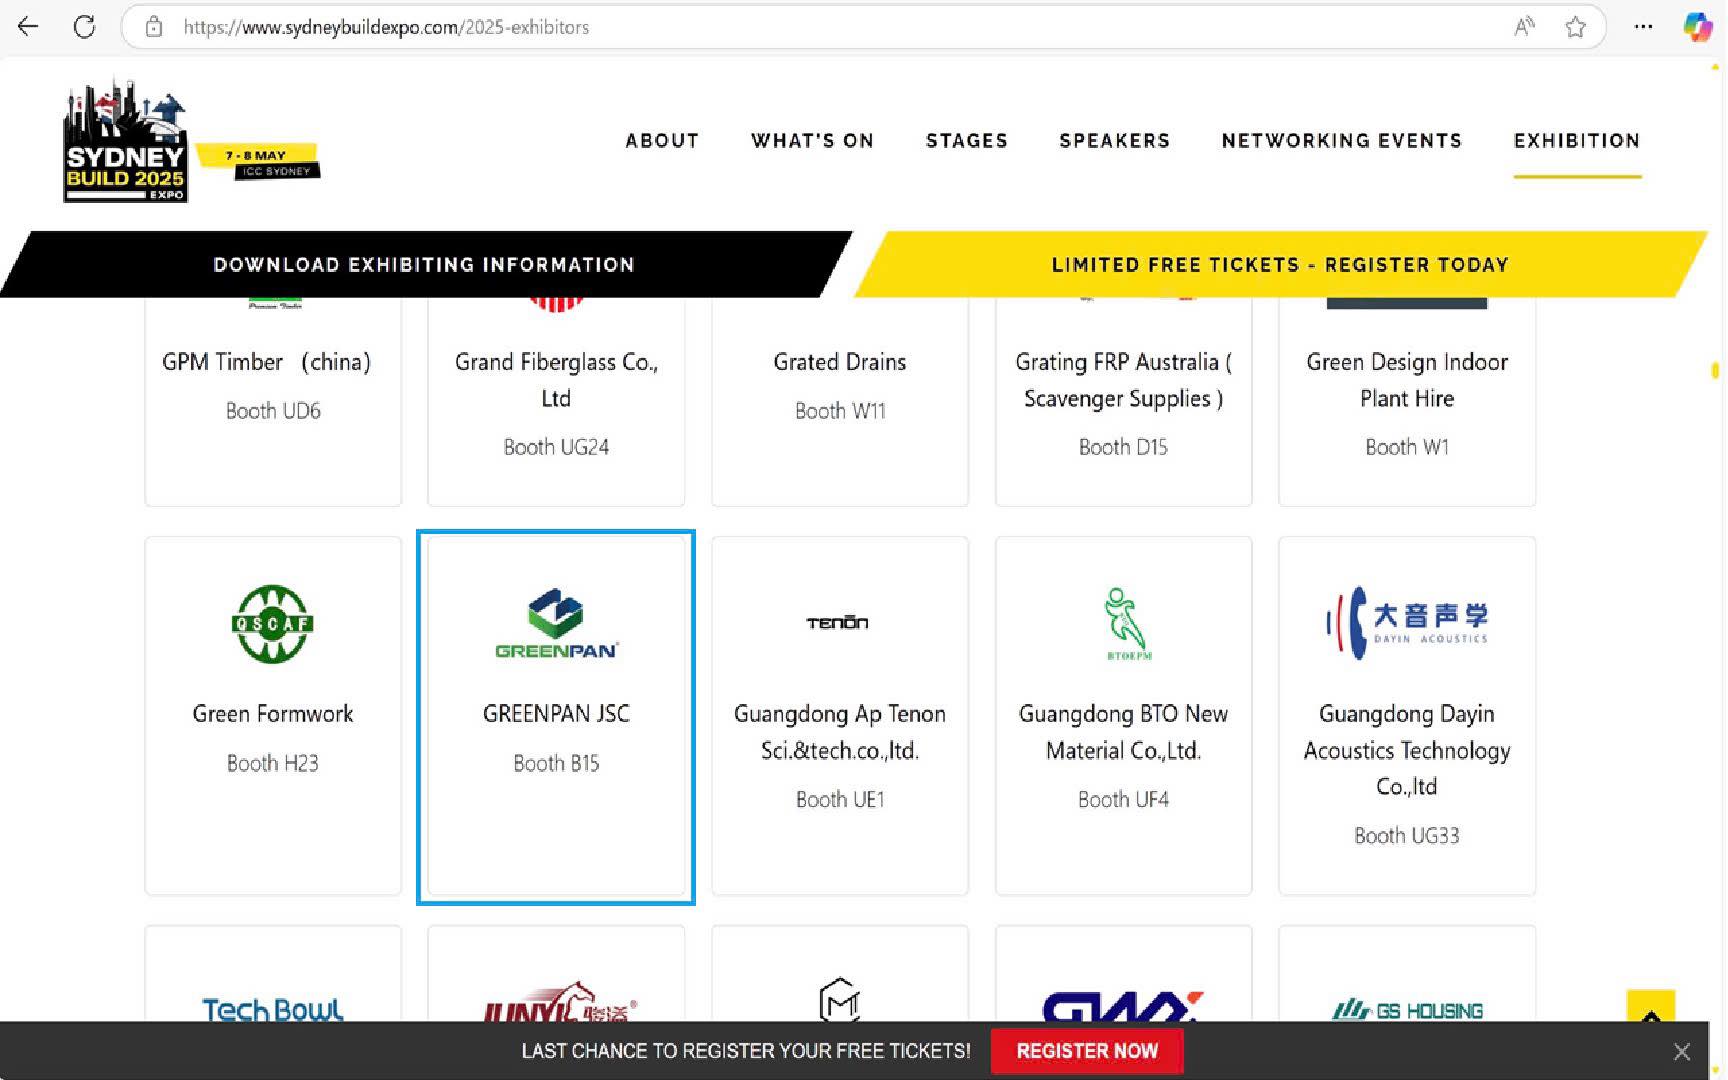Click the GS Housing logo
Viewport: 1728px width, 1080px height.
(x=1407, y=1010)
